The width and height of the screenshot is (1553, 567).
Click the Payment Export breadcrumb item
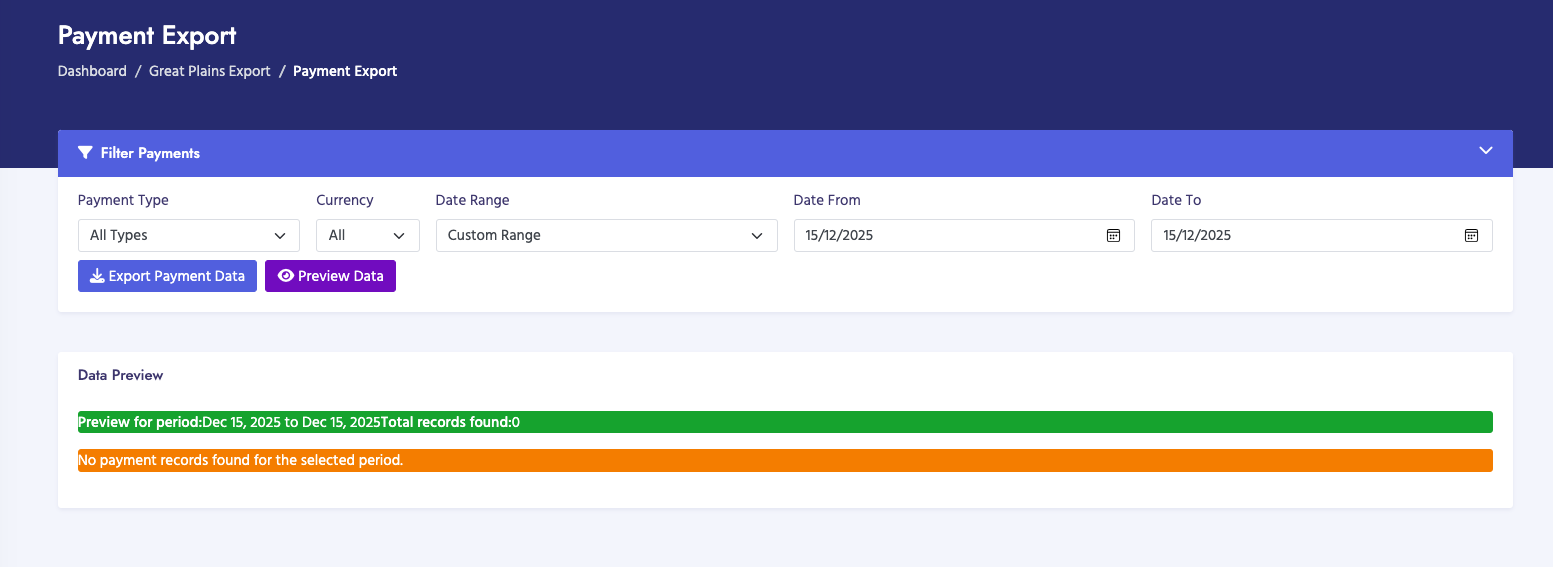point(345,71)
